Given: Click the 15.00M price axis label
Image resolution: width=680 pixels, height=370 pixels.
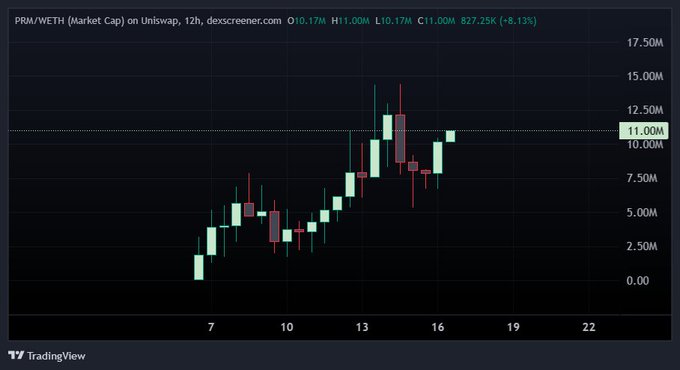Looking at the screenshot, I should 645,76.
